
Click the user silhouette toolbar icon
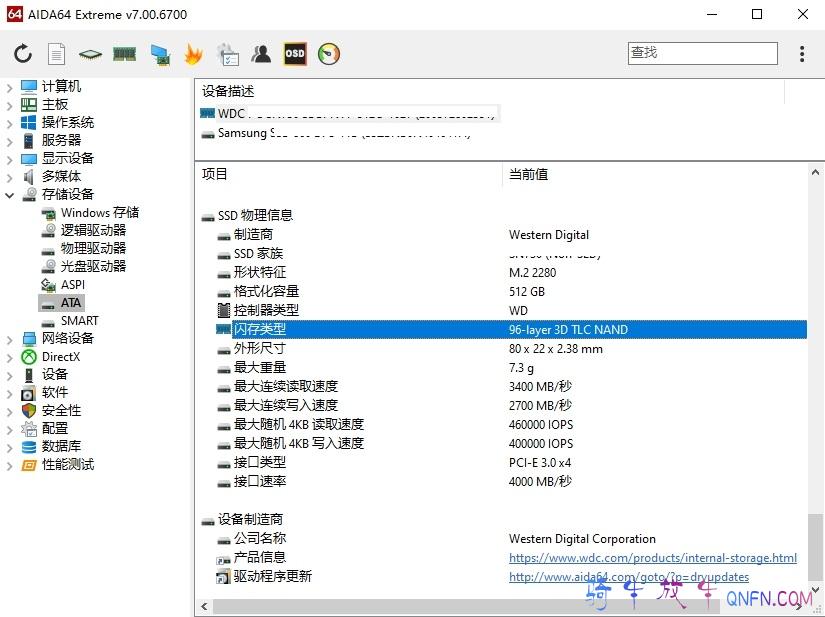coord(261,54)
